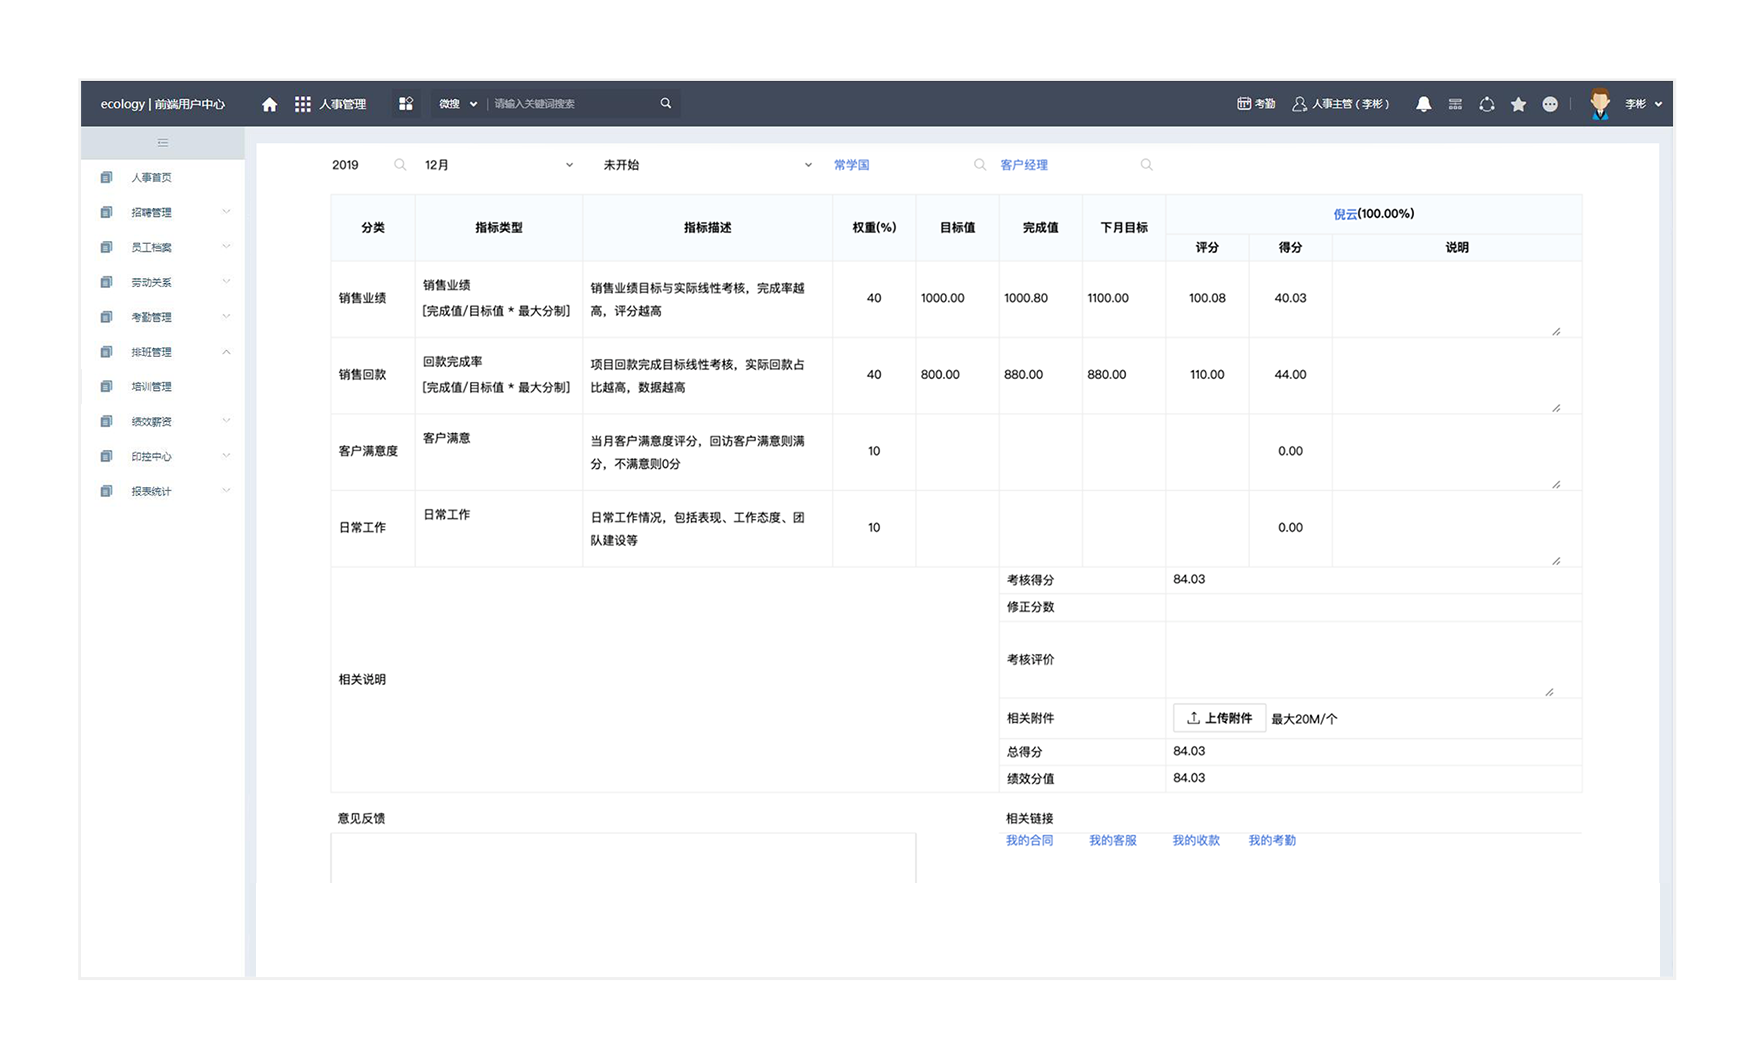Open the 微搜 search type dropdown

pos(458,104)
